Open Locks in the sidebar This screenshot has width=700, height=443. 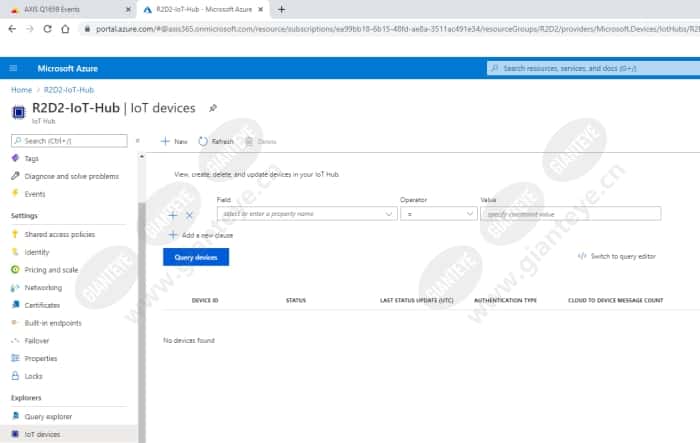point(33,376)
